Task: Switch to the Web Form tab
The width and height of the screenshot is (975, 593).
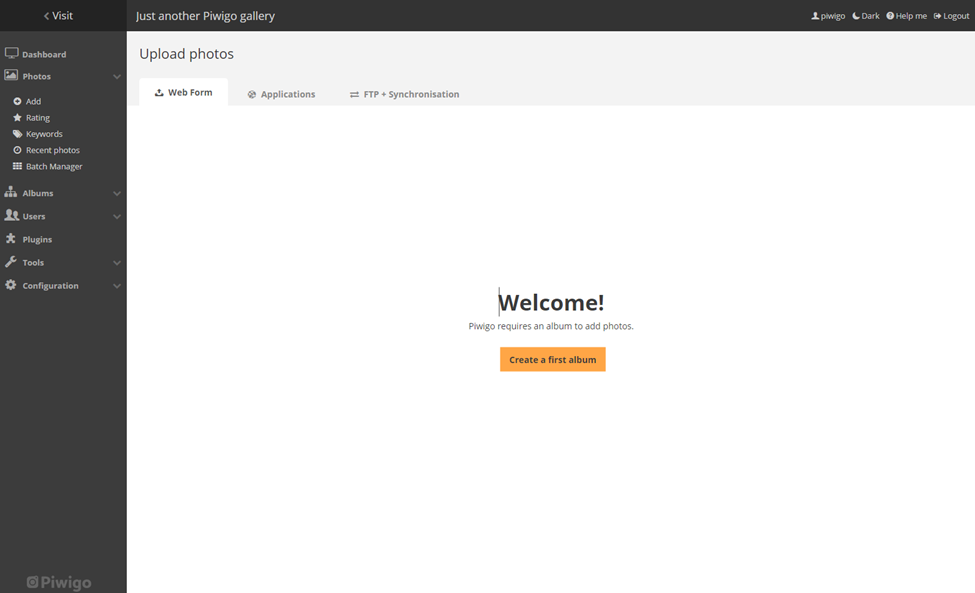Action: point(183,92)
